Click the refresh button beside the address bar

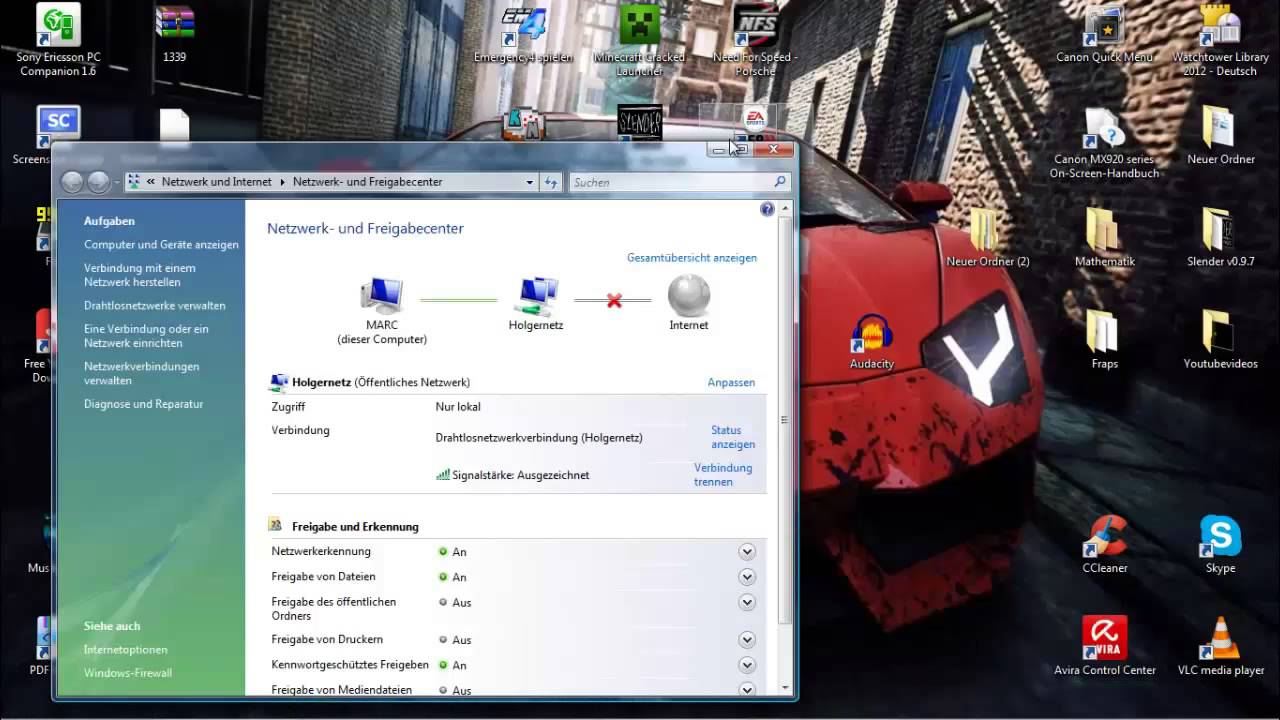(x=550, y=182)
